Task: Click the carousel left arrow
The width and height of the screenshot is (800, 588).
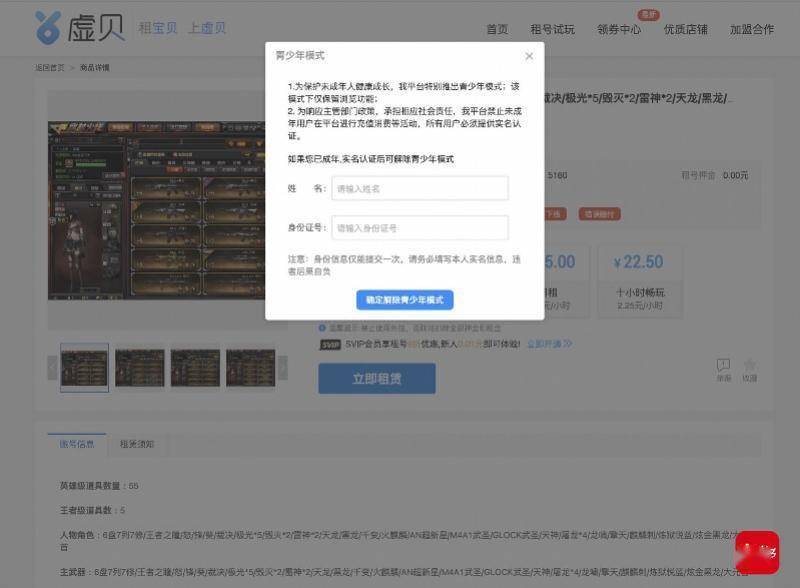Action: coord(50,368)
